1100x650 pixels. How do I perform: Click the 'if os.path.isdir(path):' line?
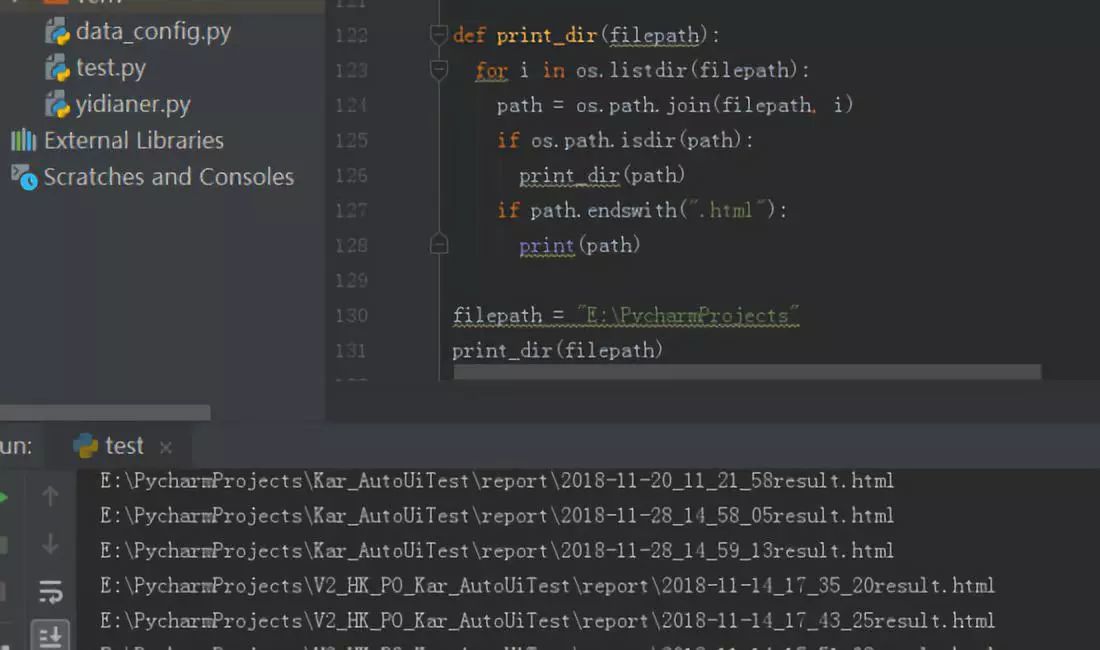[625, 140]
